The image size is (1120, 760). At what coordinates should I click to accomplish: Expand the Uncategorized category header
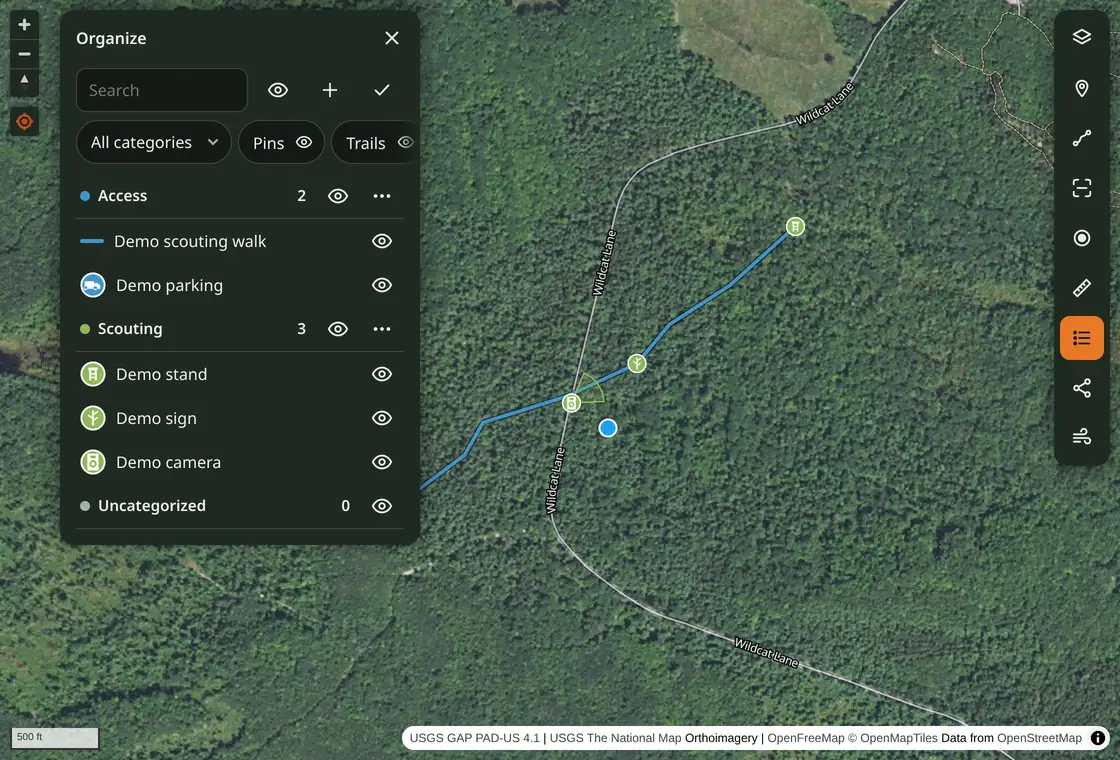point(151,506)
